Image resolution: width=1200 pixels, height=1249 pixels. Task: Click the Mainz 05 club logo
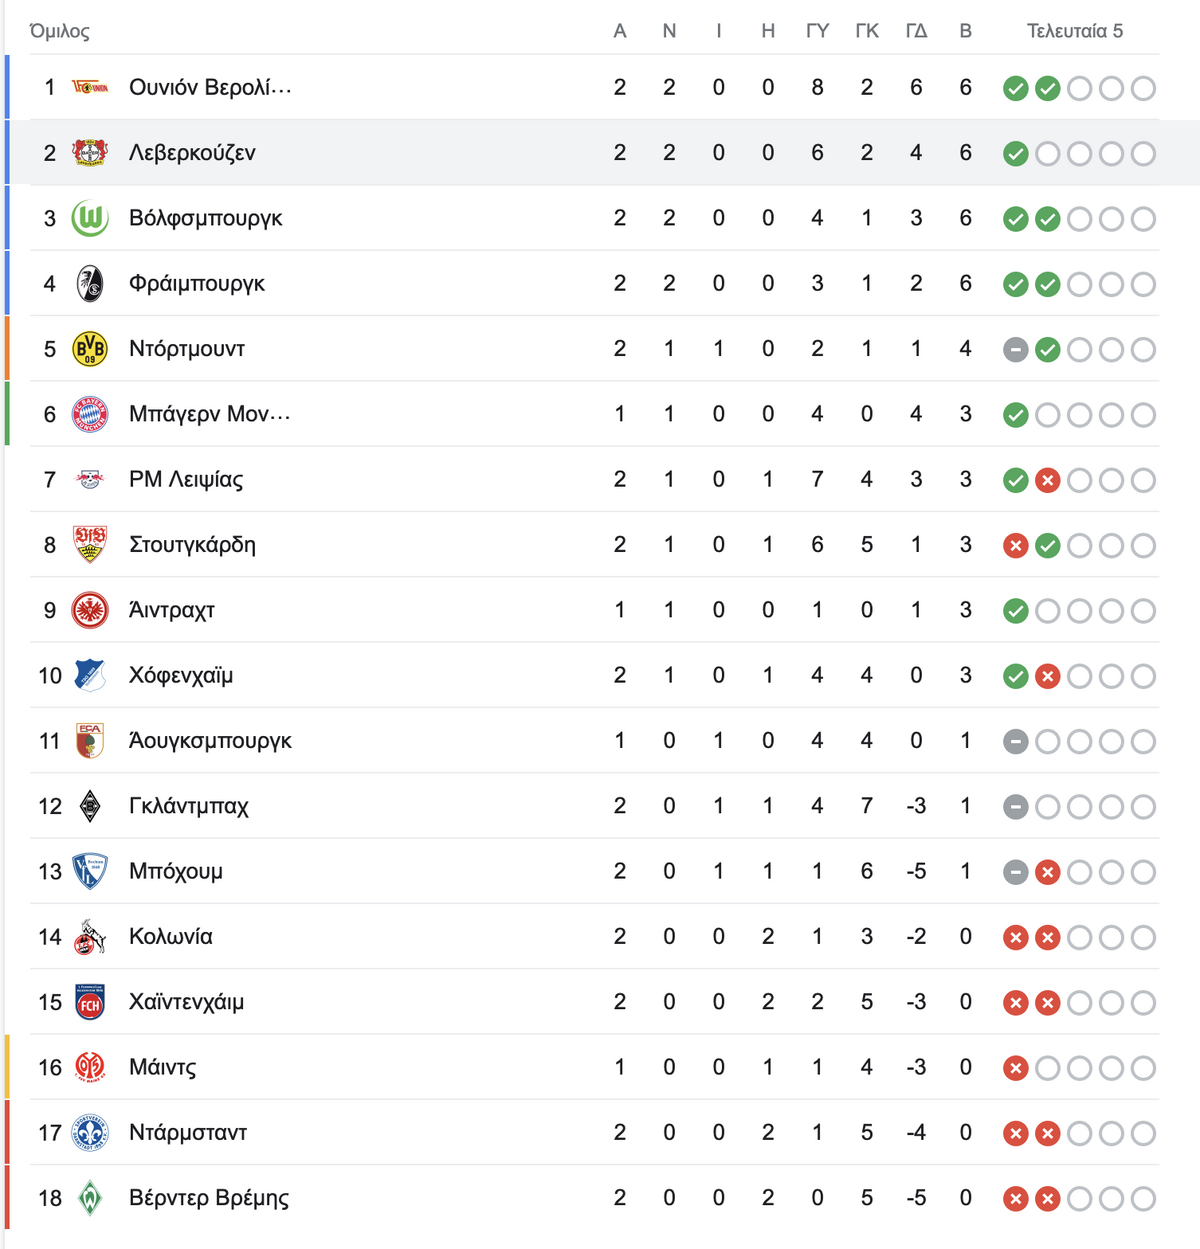(90, 1067)
